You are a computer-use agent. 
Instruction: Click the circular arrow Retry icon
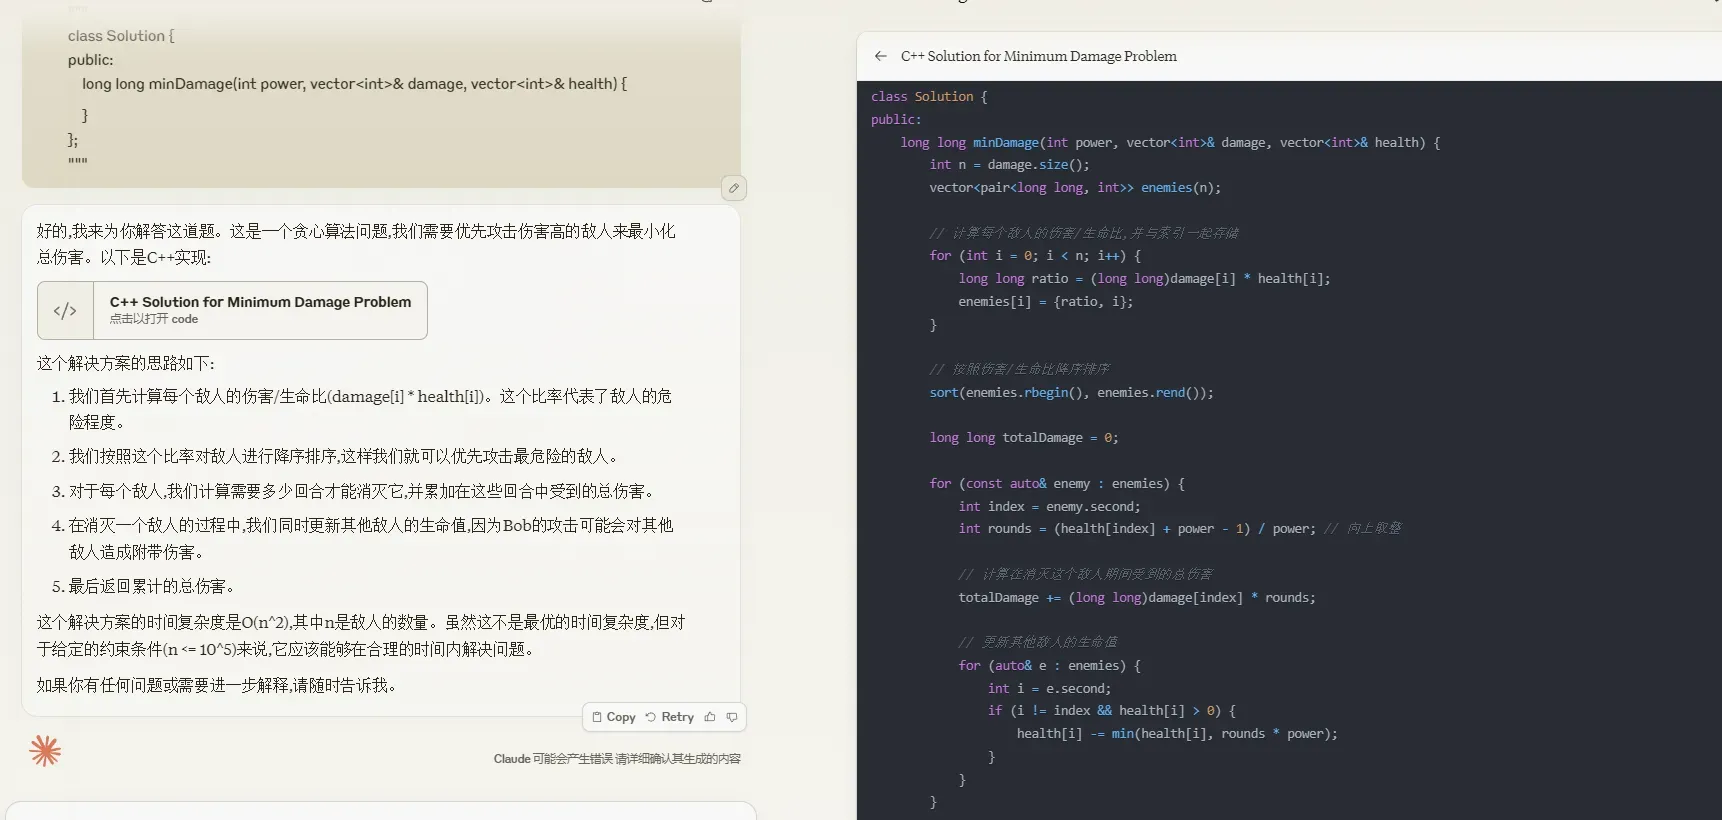click(651, 717)
